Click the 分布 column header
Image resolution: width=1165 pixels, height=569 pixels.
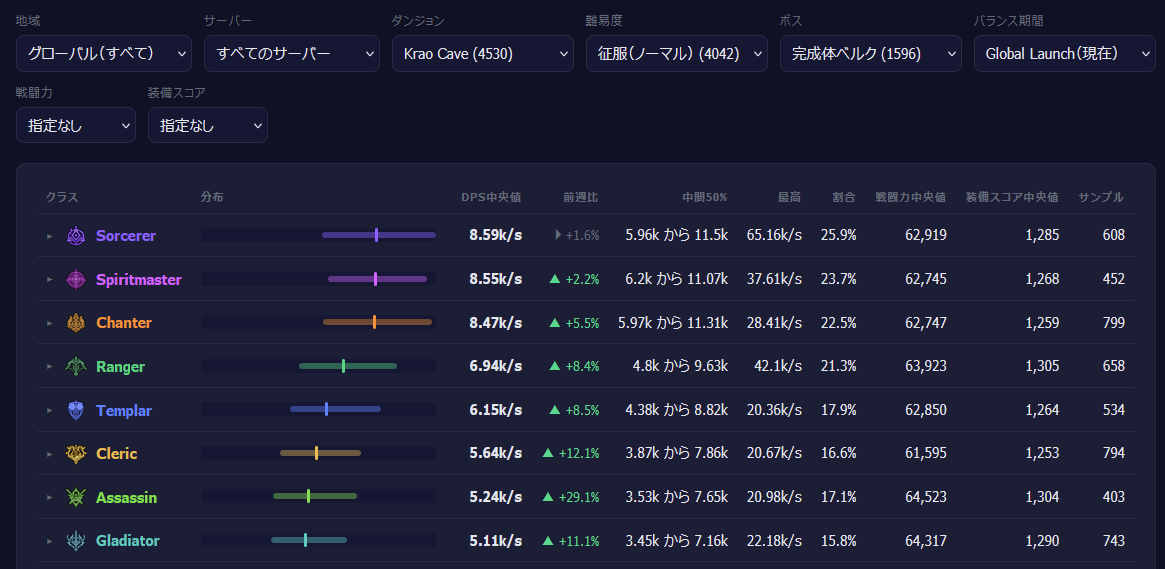pyautogui.click(x=212, y=197)
